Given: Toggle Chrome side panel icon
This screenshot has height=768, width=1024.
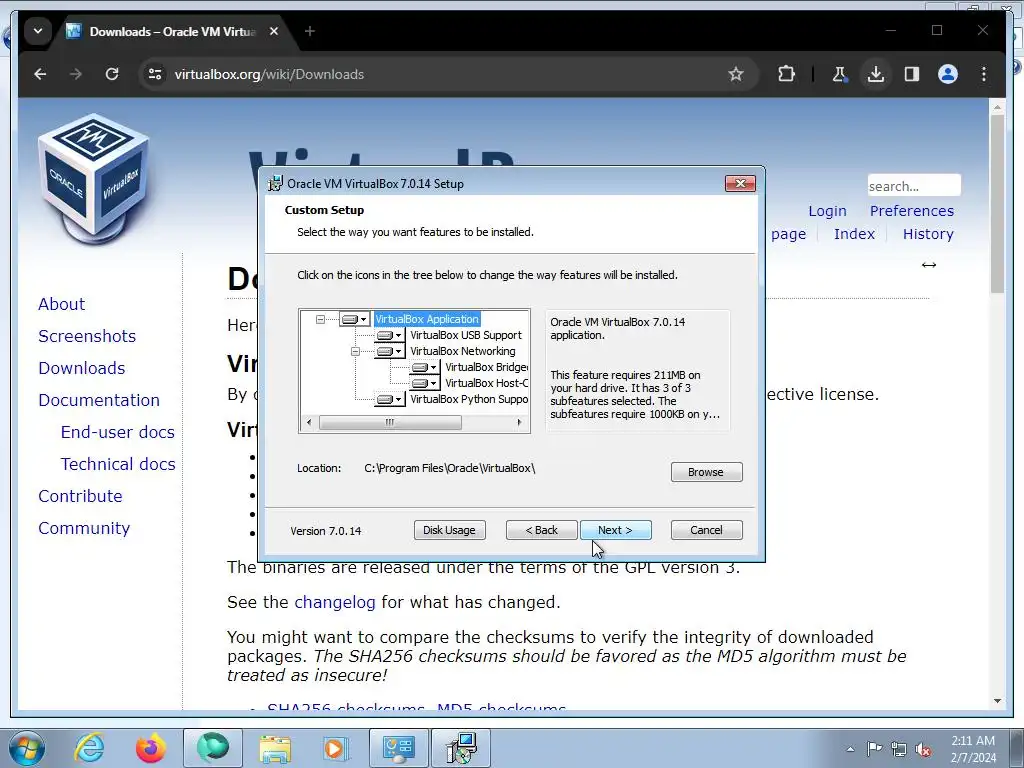Looking at the screenshot, I should 912,74.
